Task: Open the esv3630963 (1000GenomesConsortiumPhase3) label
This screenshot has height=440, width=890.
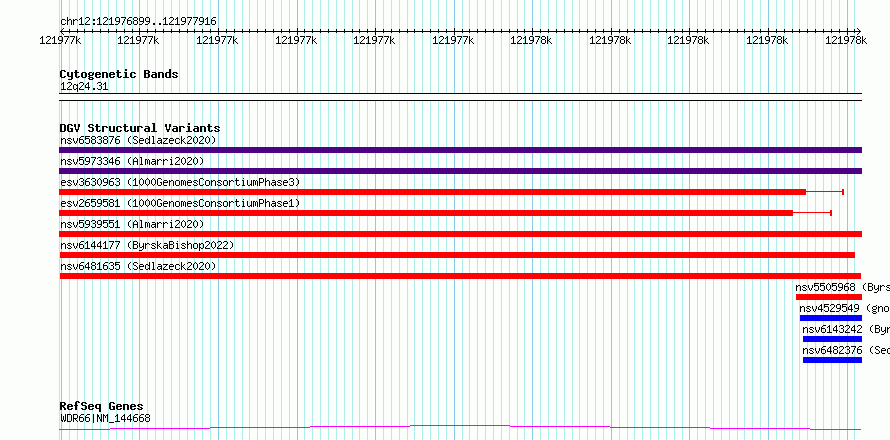Action: [x=180, y=182]
